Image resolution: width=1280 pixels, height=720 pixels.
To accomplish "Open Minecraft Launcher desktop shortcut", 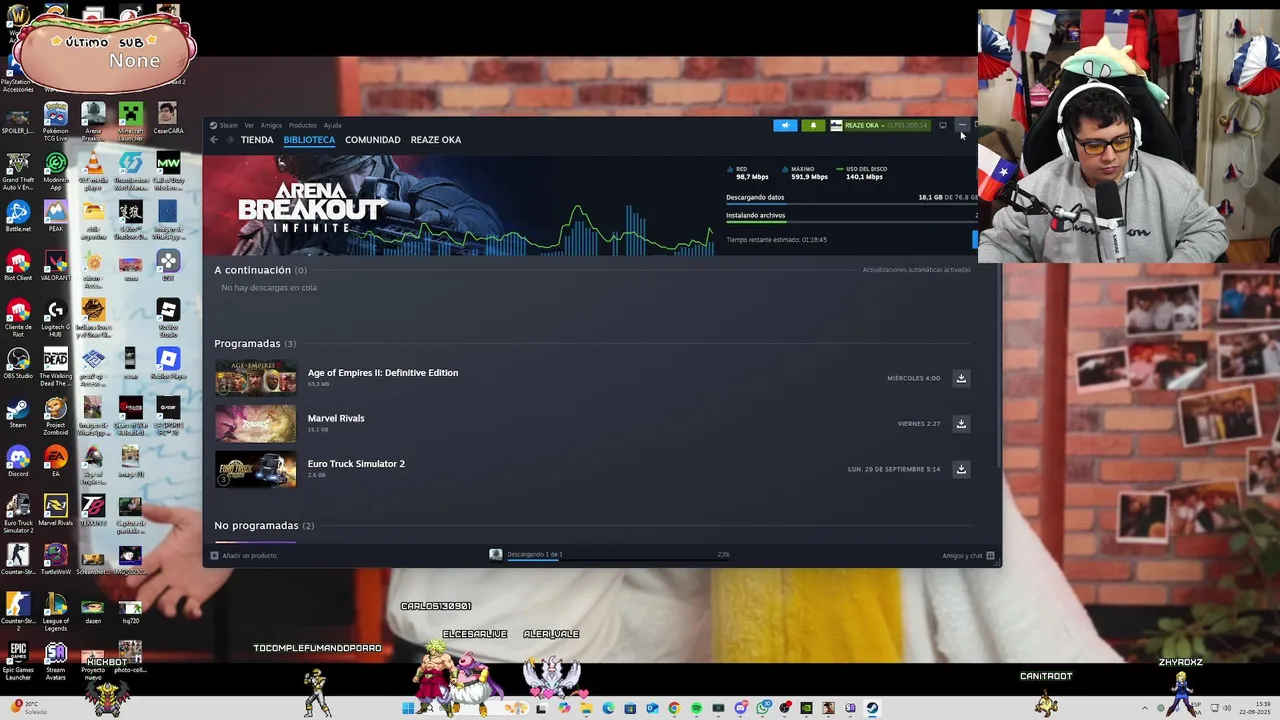I will (130, 119).
